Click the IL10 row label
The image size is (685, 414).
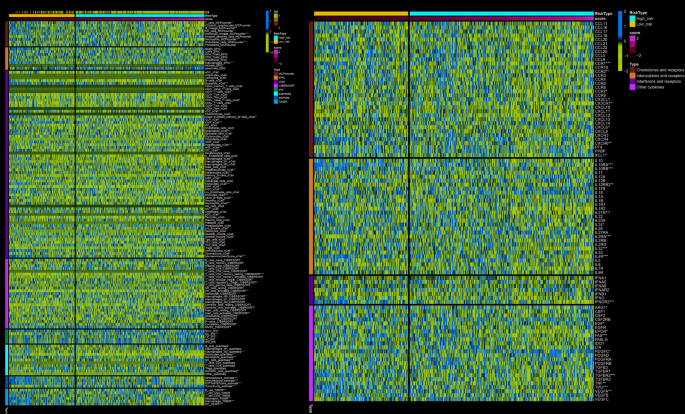click(599, 160)
